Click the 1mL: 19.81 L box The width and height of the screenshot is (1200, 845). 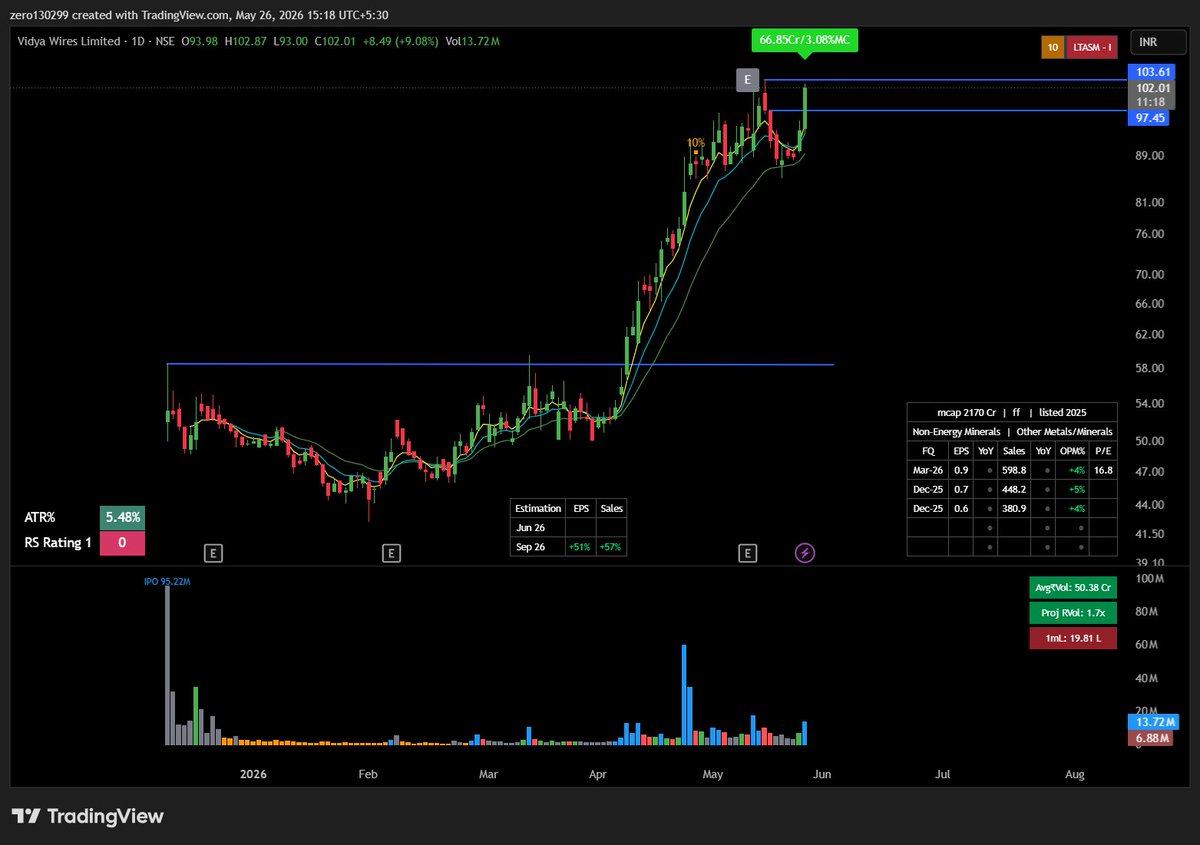(x=1072, y=638)
